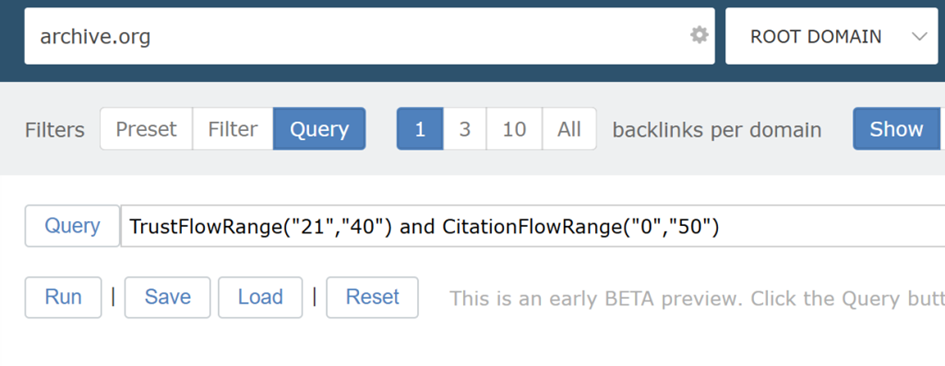Image resolution: width=945 pixels, height=366 pixels.
Task: Switch to the Filter tab
Action: pyautogui.click(x=233, y=129)
